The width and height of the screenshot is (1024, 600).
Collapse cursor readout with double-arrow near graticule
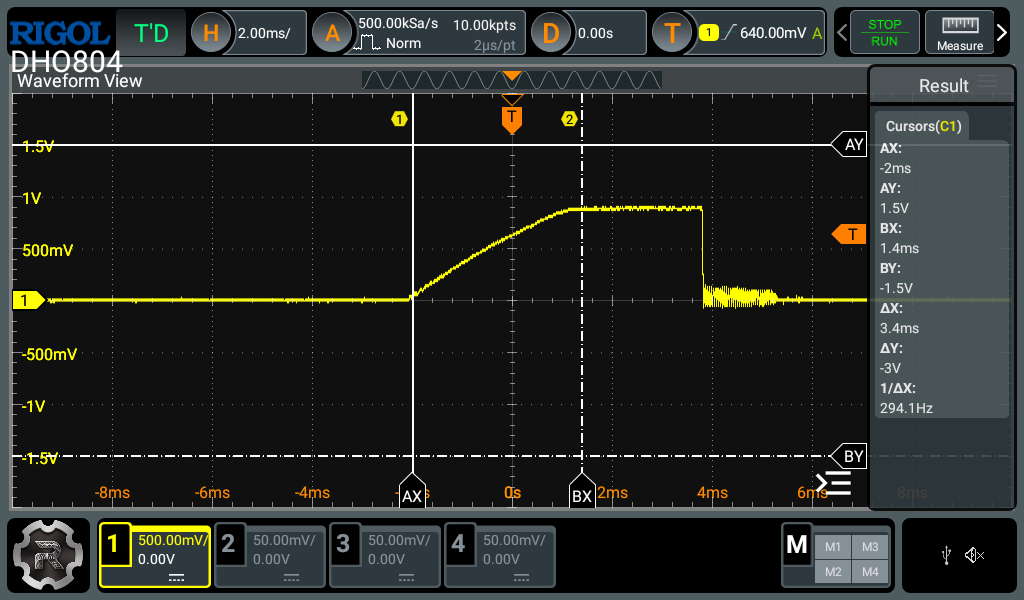833,482
